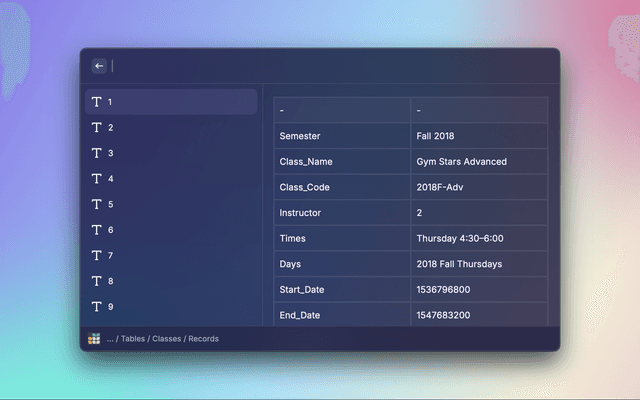Click the back arrow button
This screenshot has width=640, height=400.
99,66
